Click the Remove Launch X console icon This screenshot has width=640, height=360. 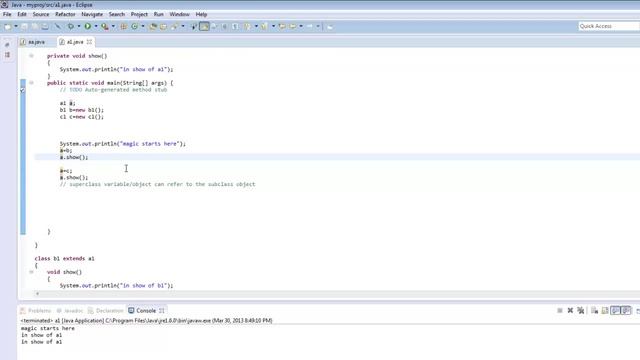click(570, 311)
